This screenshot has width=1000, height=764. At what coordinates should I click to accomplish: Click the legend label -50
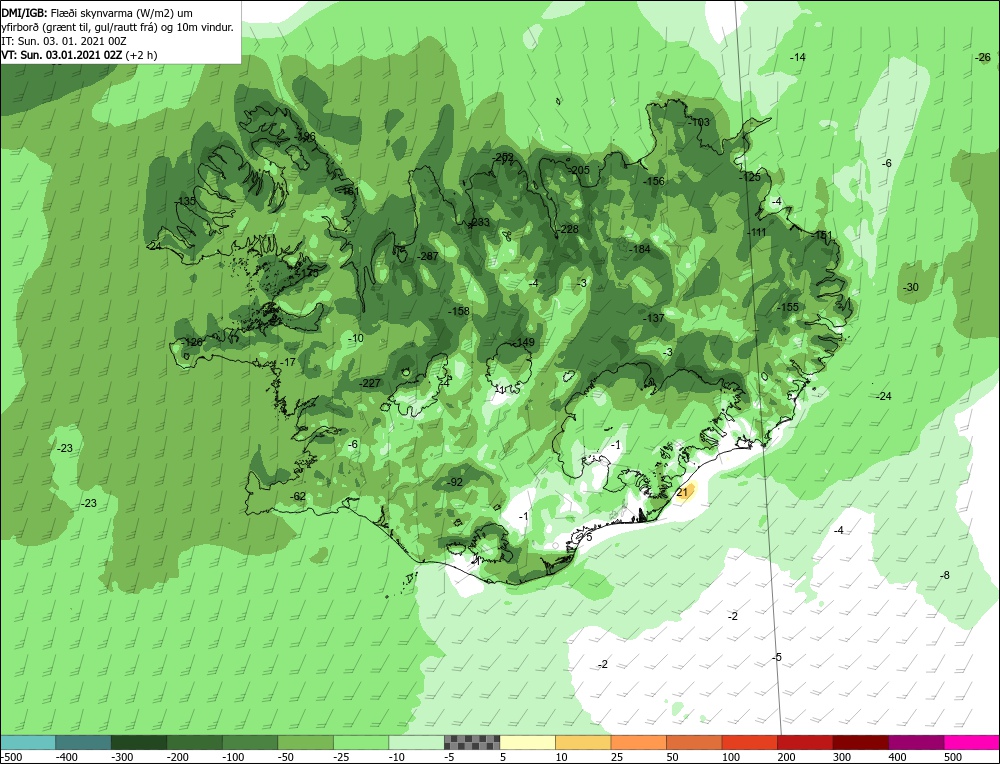point(286,757)
